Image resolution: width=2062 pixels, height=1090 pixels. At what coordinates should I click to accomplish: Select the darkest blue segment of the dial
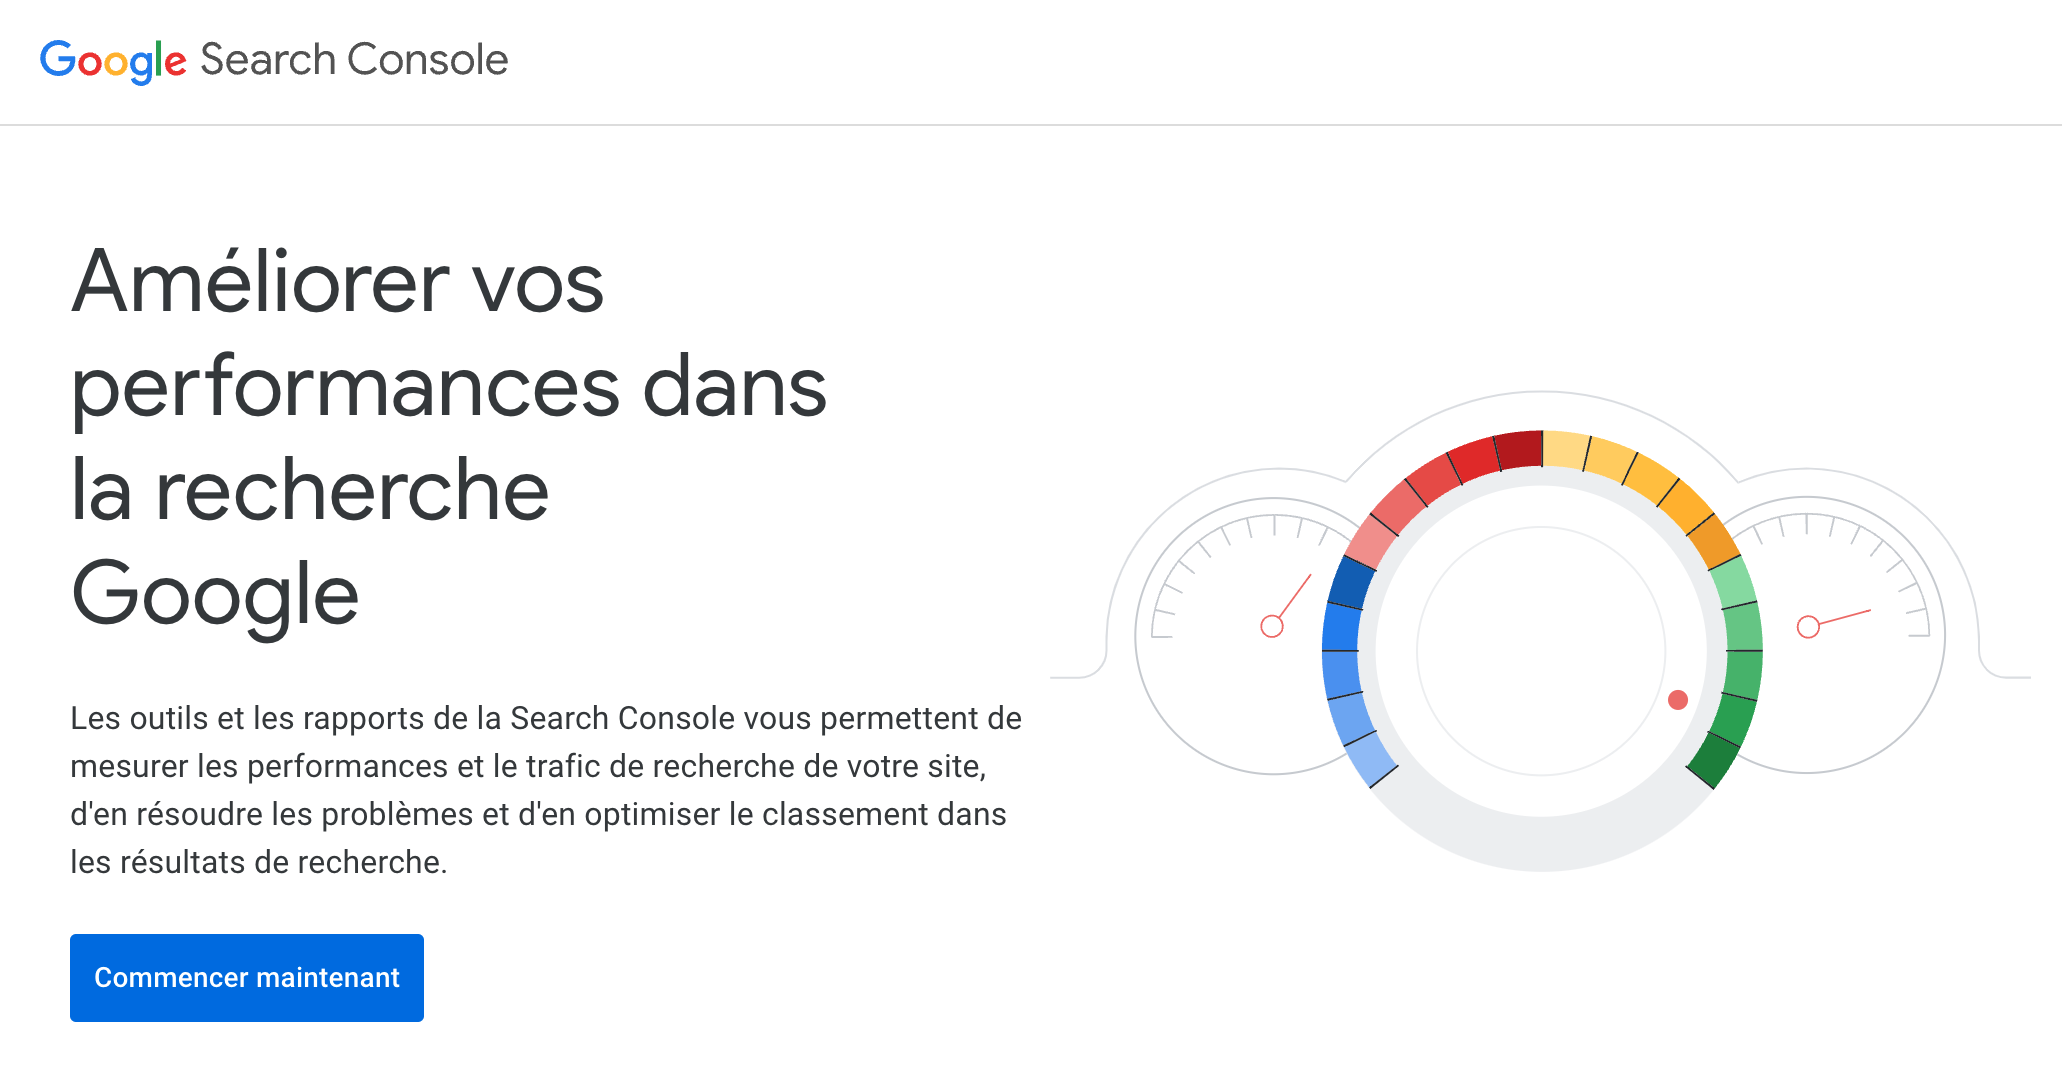[1352, 583]
